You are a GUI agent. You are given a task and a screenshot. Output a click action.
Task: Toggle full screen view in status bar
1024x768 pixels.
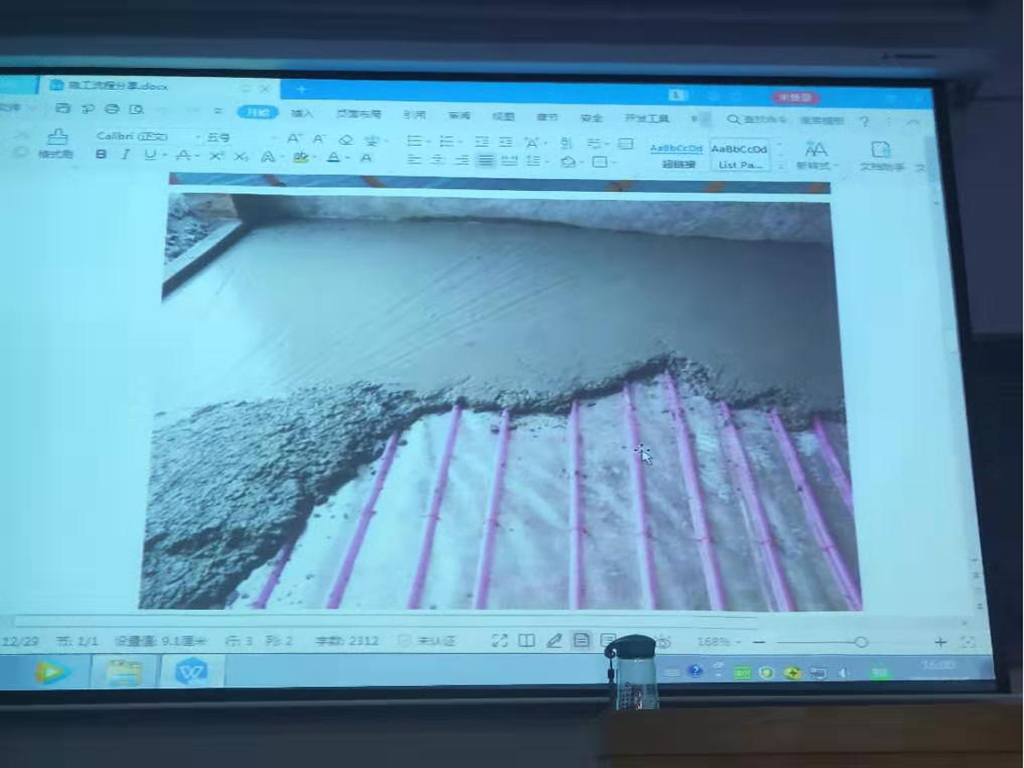pos(499,641)
